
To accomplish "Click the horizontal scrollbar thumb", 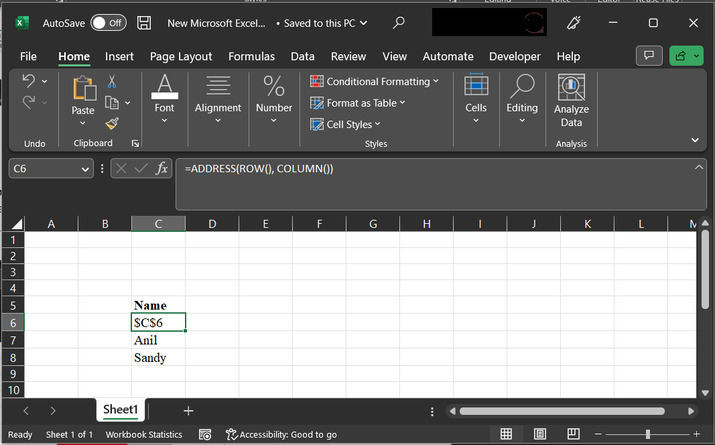I will click(562, 411).
